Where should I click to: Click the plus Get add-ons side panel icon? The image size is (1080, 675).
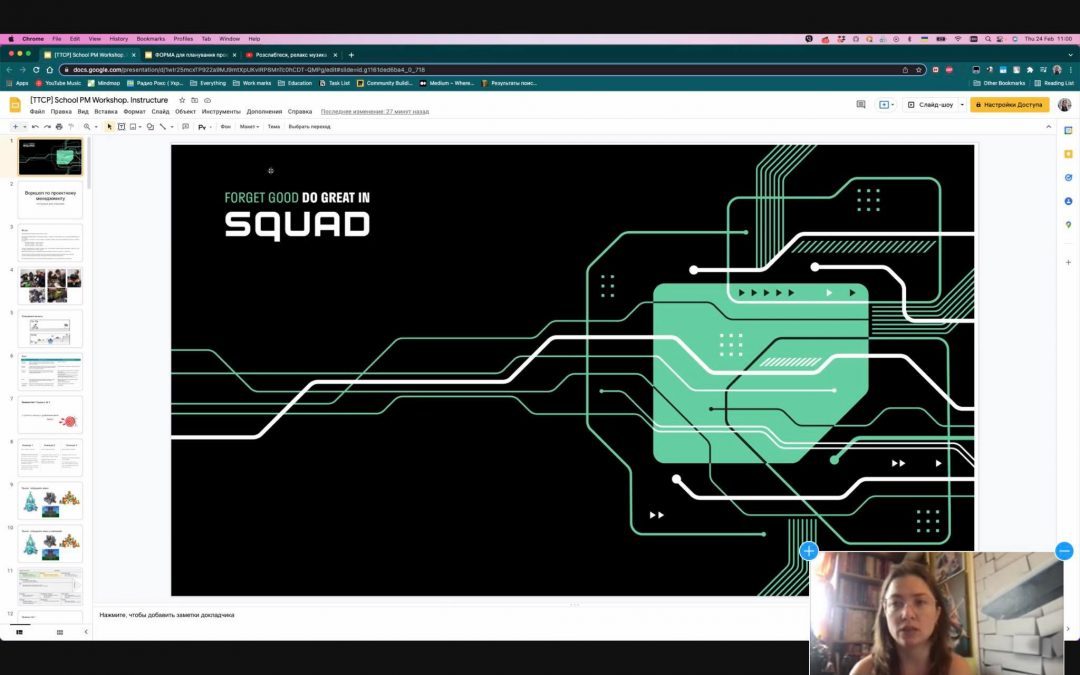1068,262
